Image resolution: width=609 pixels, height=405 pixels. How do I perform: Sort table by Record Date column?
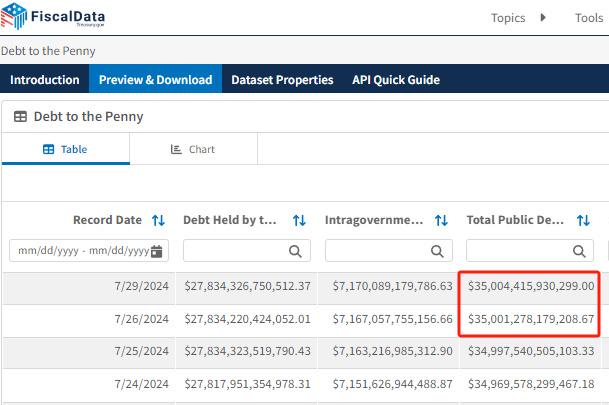tap(158, 220)
